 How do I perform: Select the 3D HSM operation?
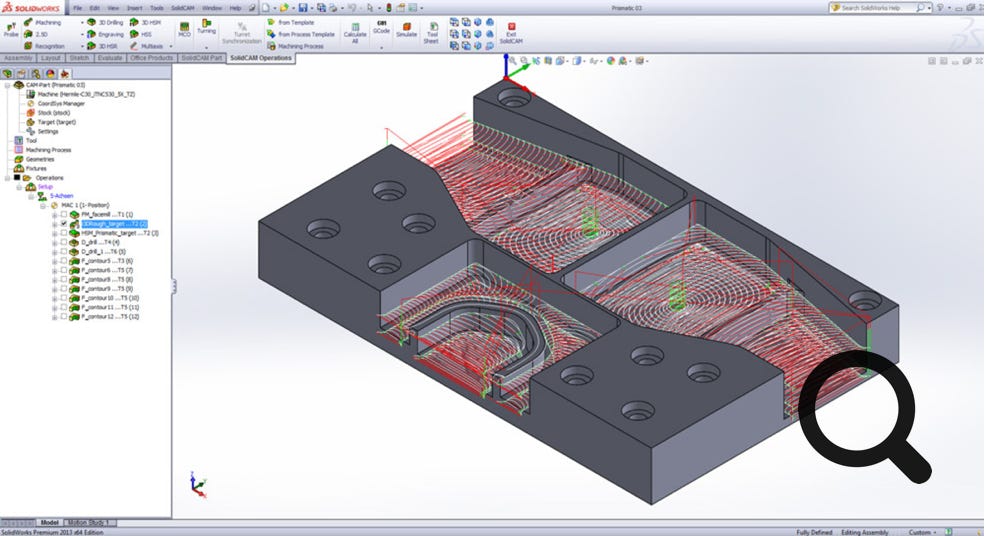coord(145,23)
